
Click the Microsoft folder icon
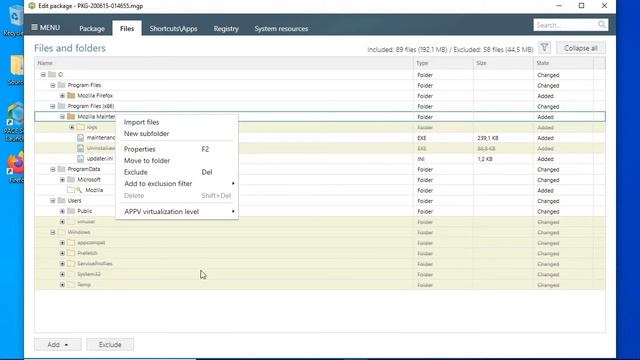71,180
